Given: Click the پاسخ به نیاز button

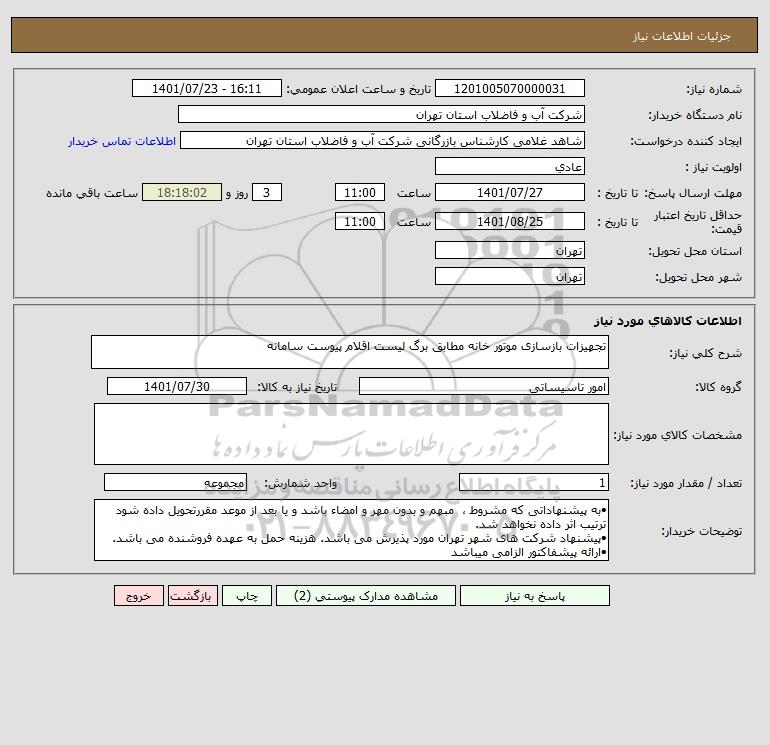Looking at the screenshot, I should pos(535,596).
